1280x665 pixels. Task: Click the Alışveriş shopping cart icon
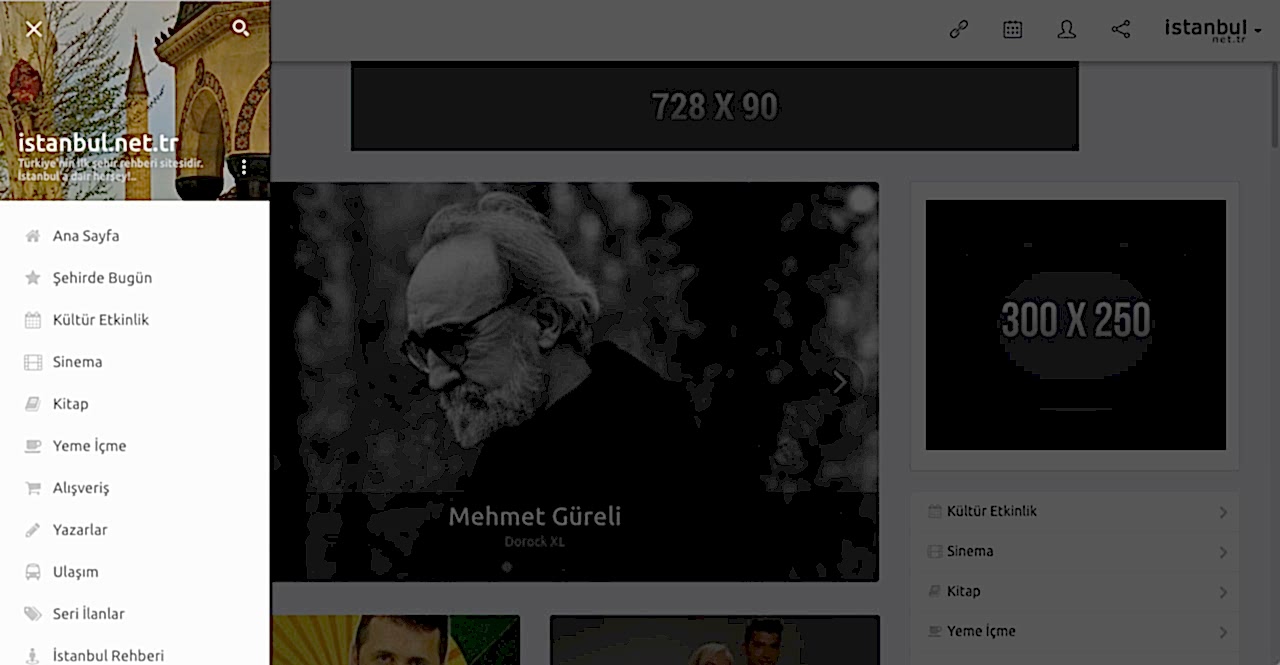33,488
